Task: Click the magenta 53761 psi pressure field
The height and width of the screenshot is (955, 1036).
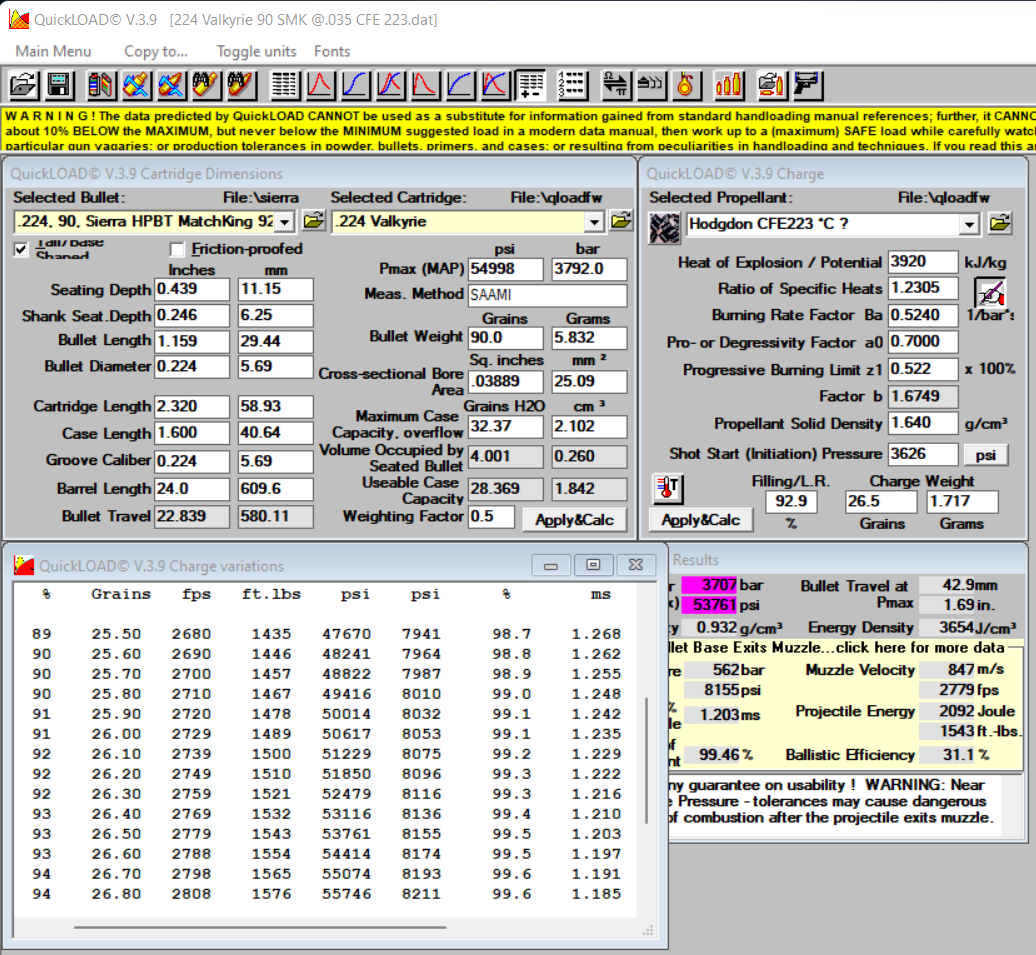Action: 709,605
